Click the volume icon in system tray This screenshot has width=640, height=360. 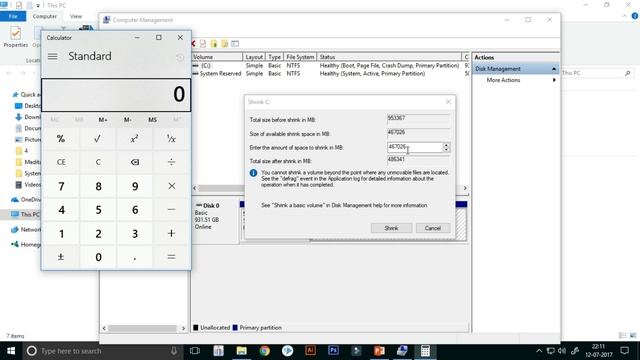click(x=562, y=351)
